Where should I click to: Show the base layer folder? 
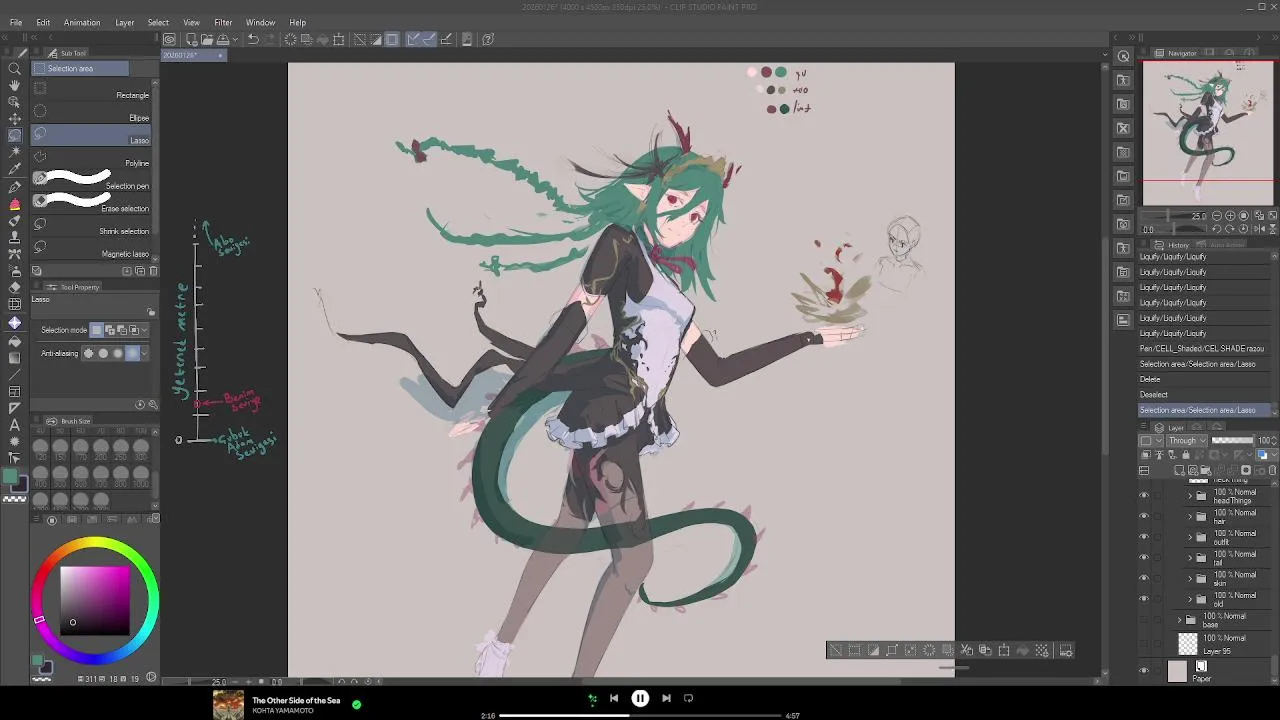point(1144,620)
